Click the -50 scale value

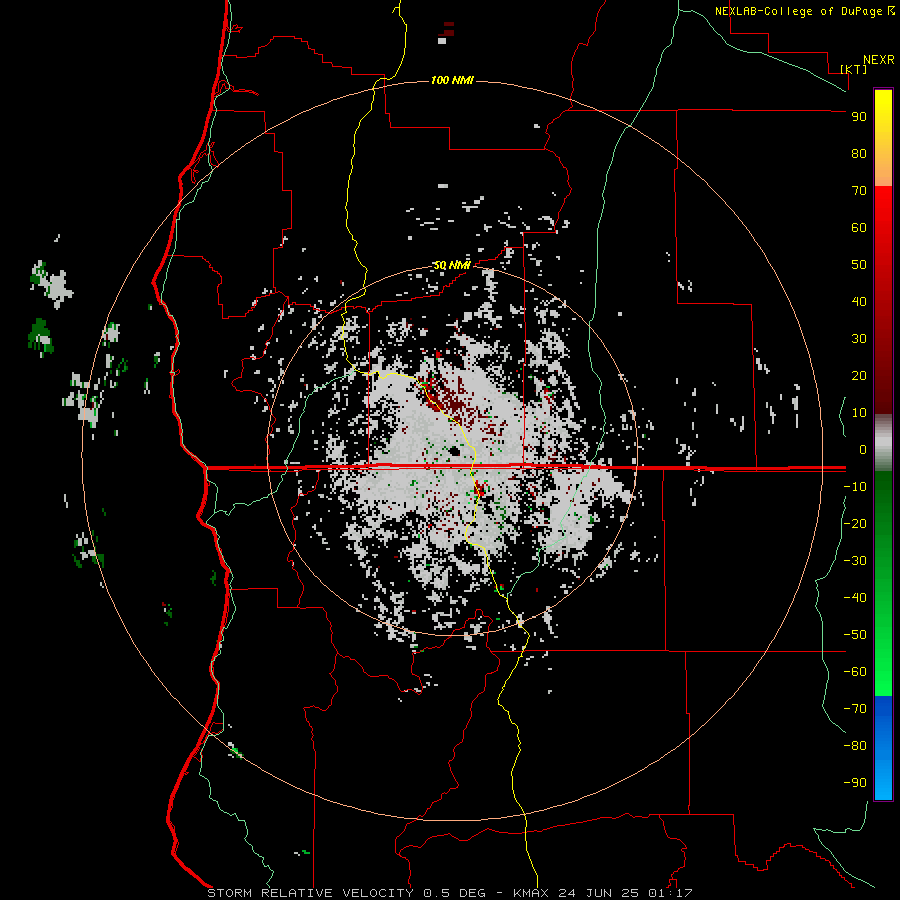point(855,635)
